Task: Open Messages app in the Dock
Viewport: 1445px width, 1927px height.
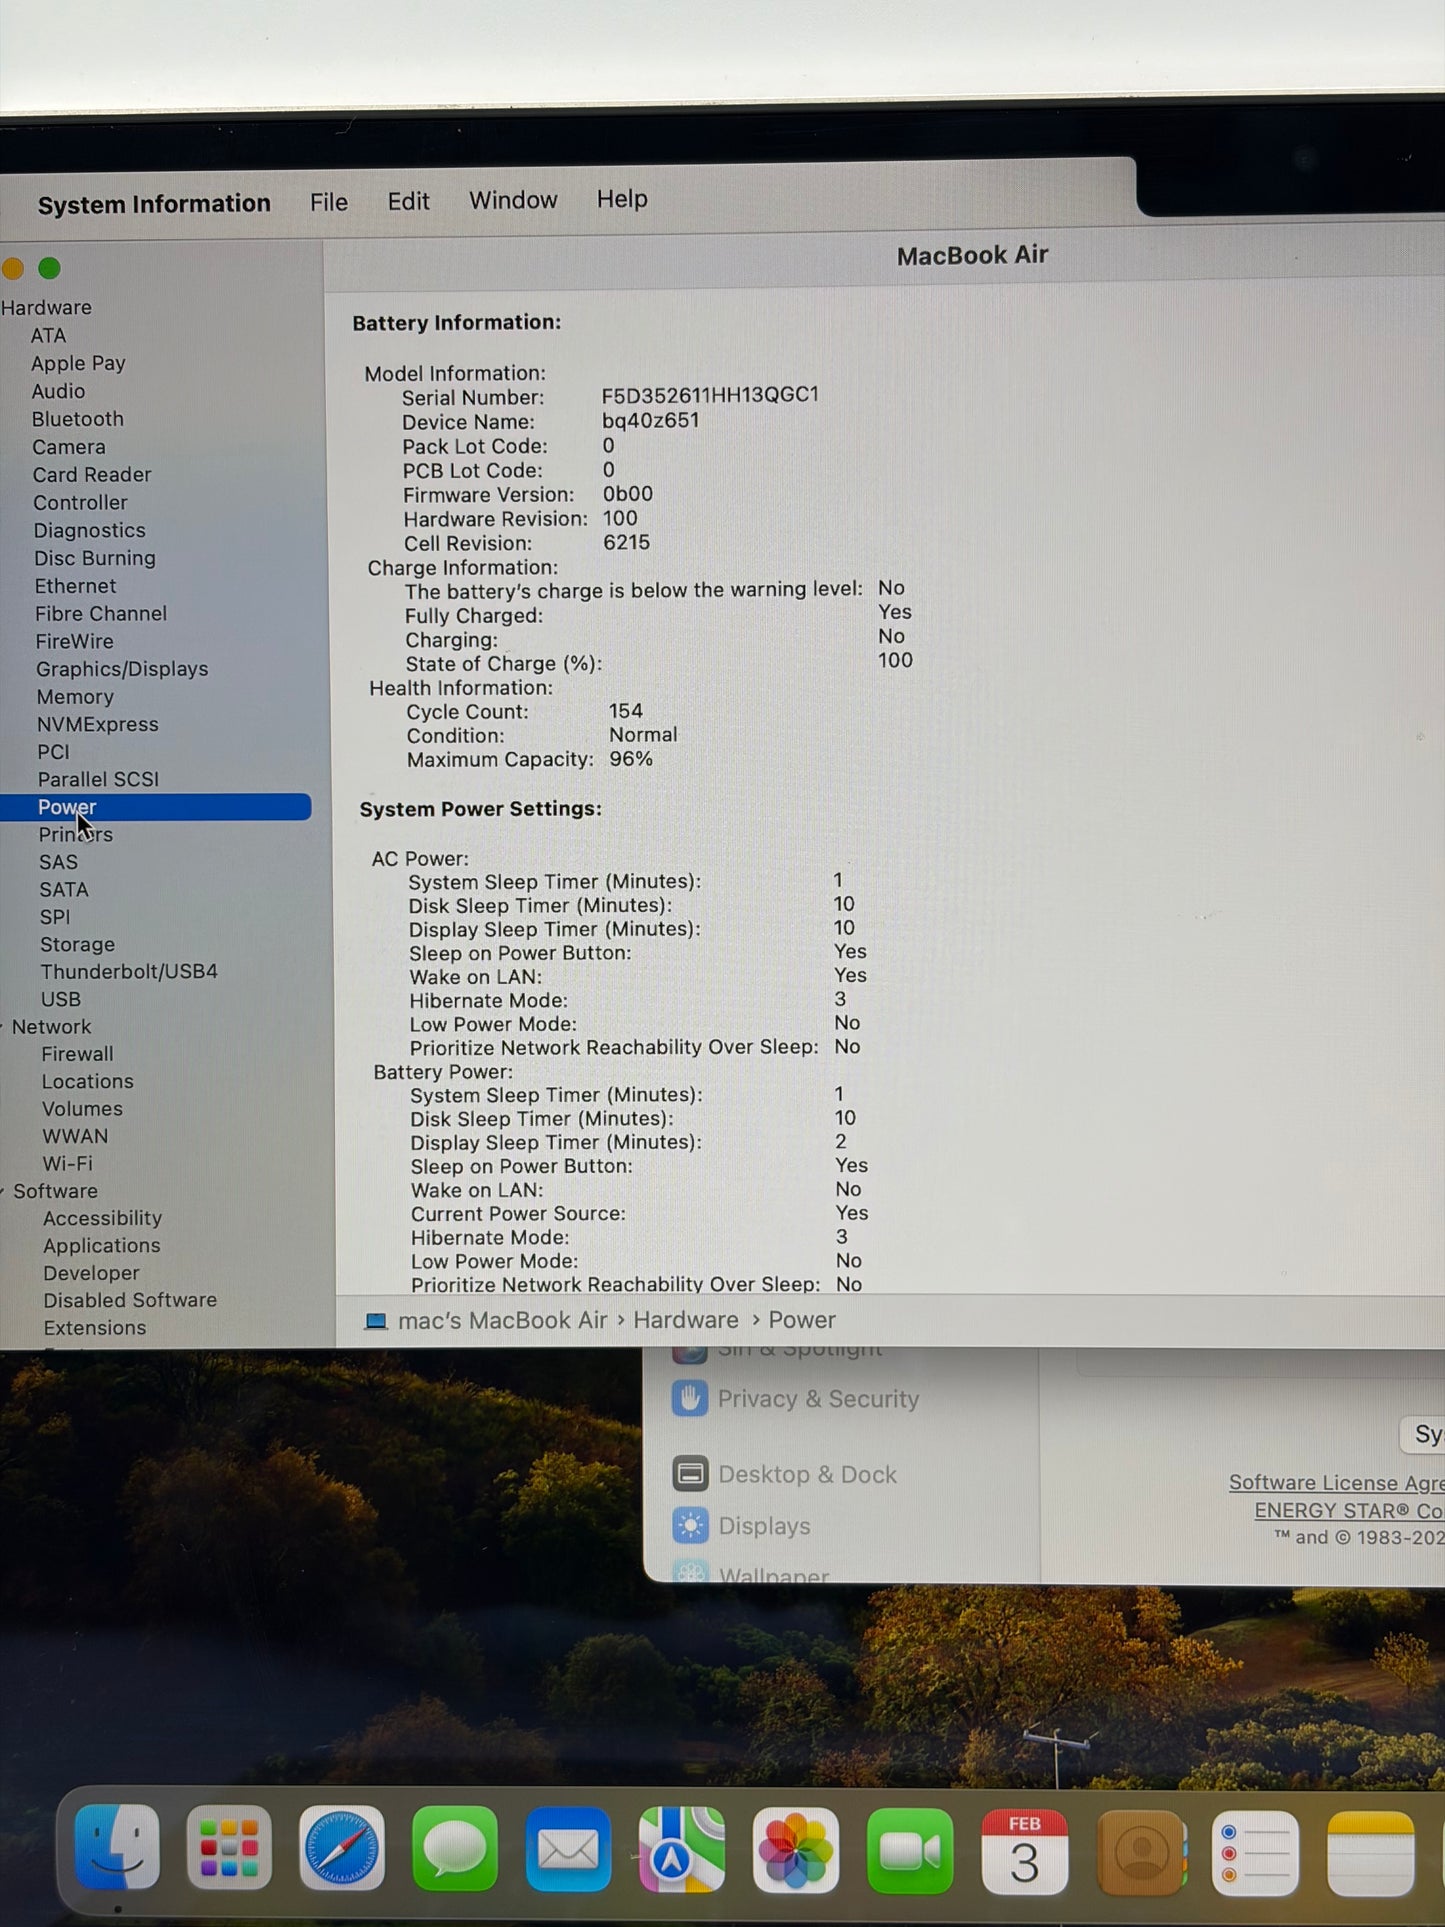Action: tap(455, 1848)
